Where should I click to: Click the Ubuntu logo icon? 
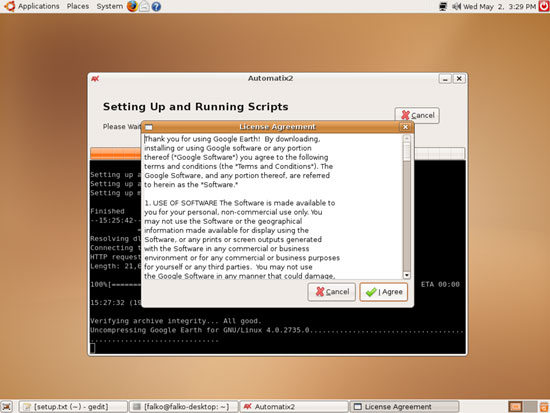click(x=9, y=6)
